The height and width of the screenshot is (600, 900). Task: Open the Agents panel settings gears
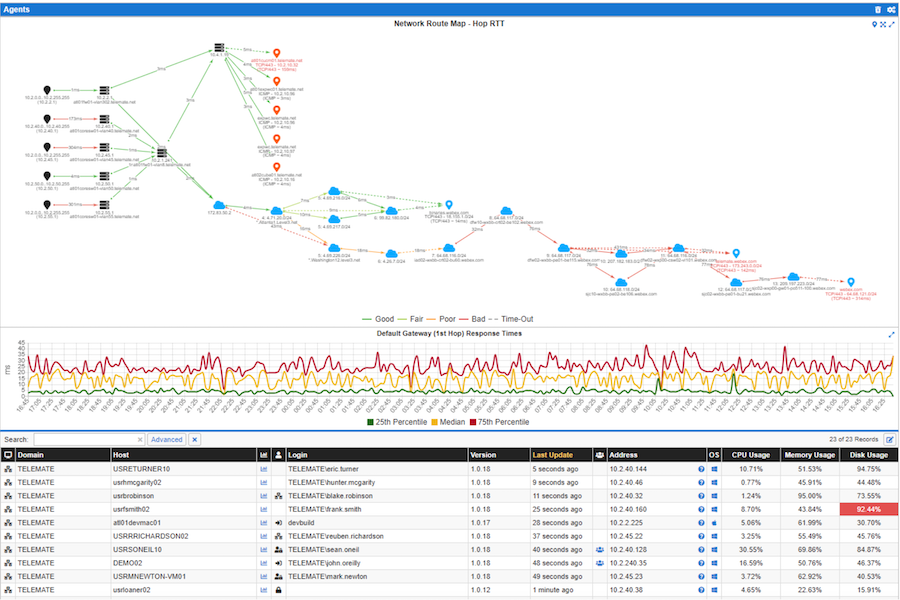click(x=891, y=10)
